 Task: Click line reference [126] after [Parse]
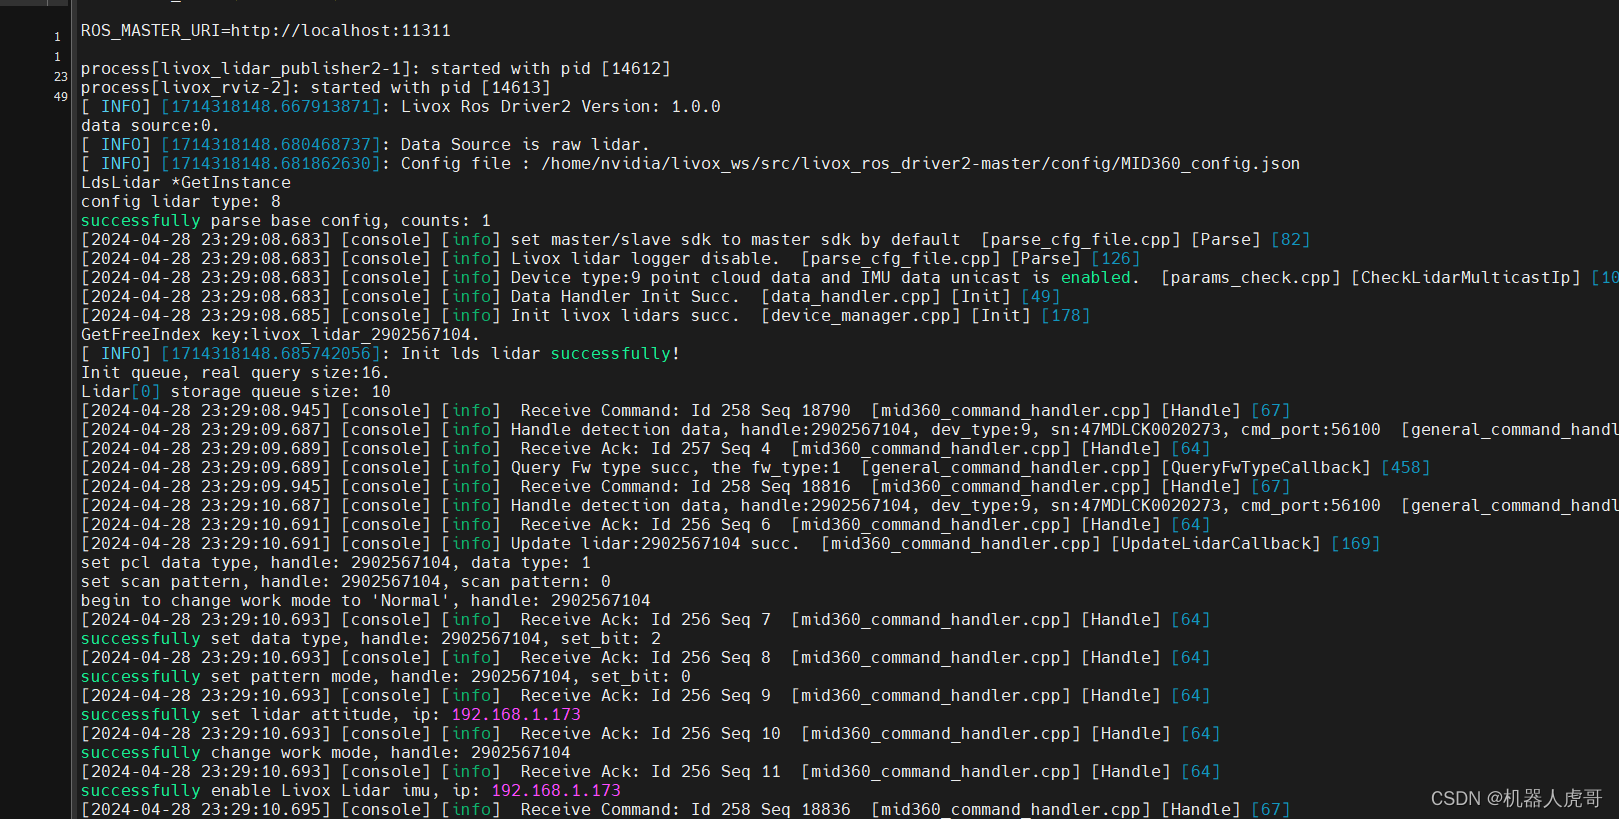[x=1115, y=259]
